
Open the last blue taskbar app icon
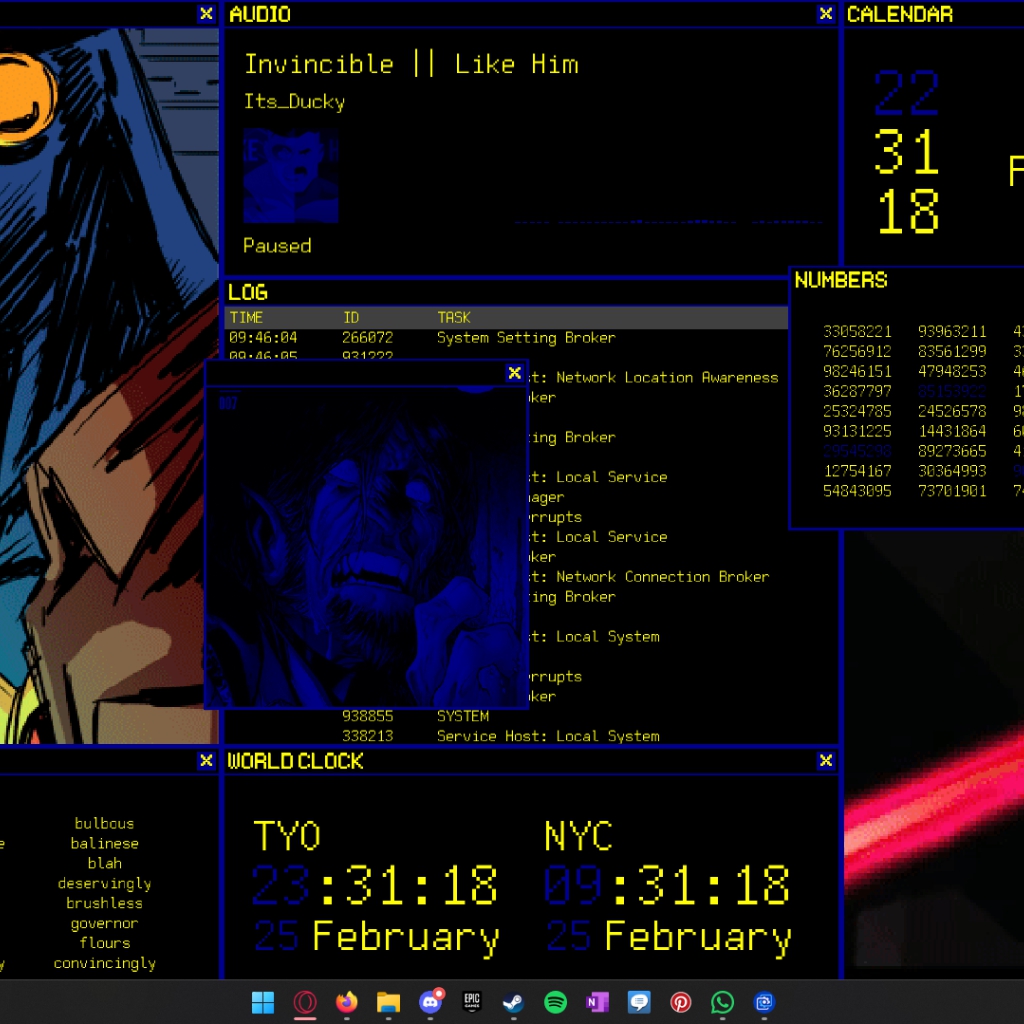pos(764,1002)
